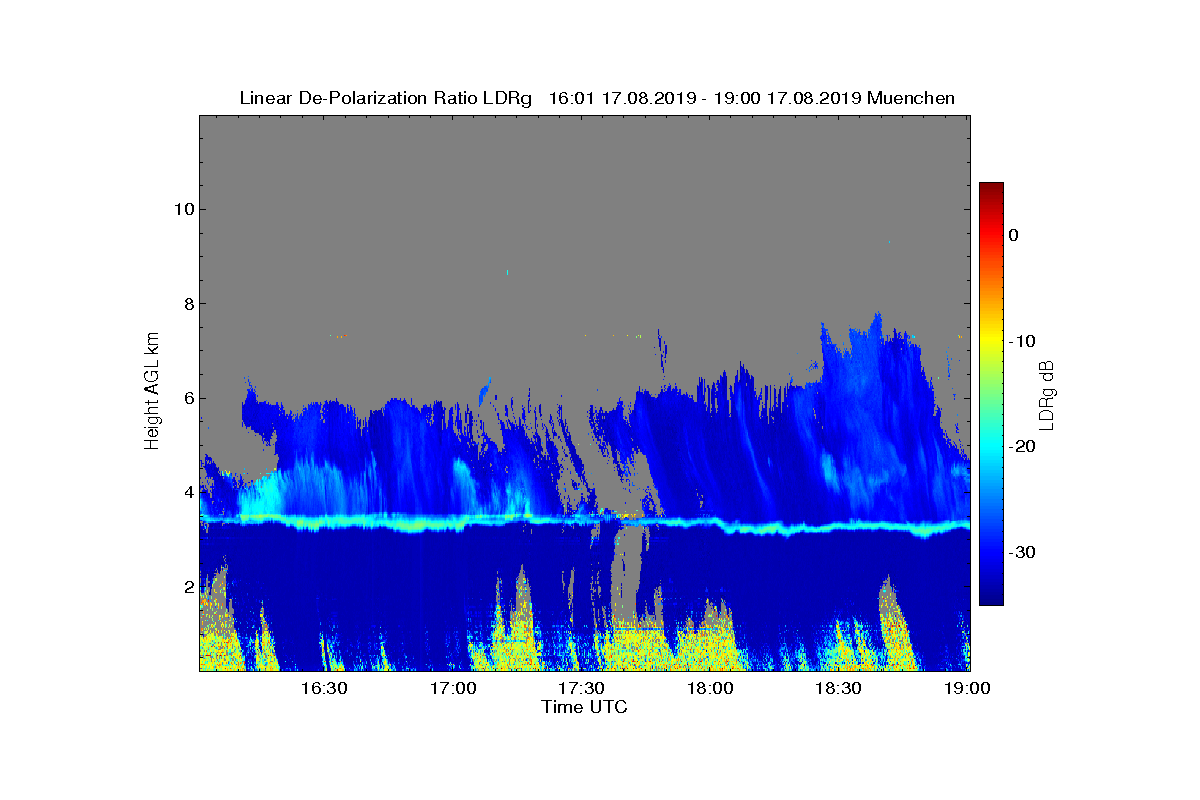
Task: Click the colorbar value -20
Action: 1021,447
